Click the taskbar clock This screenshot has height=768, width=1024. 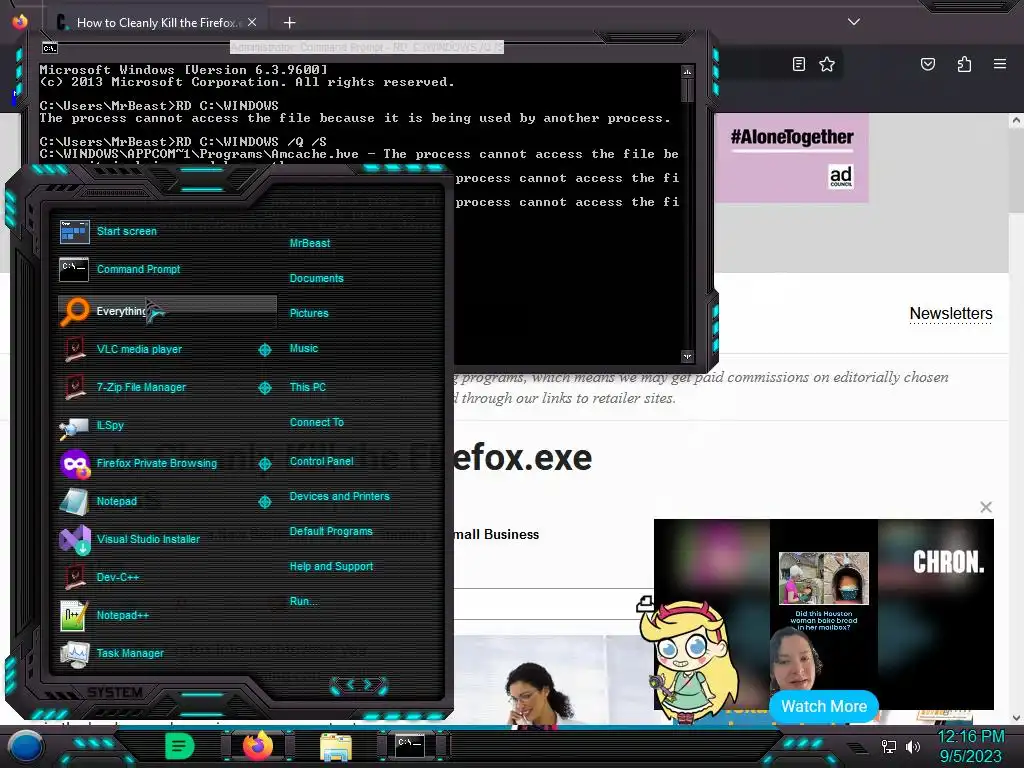point(970,746)
